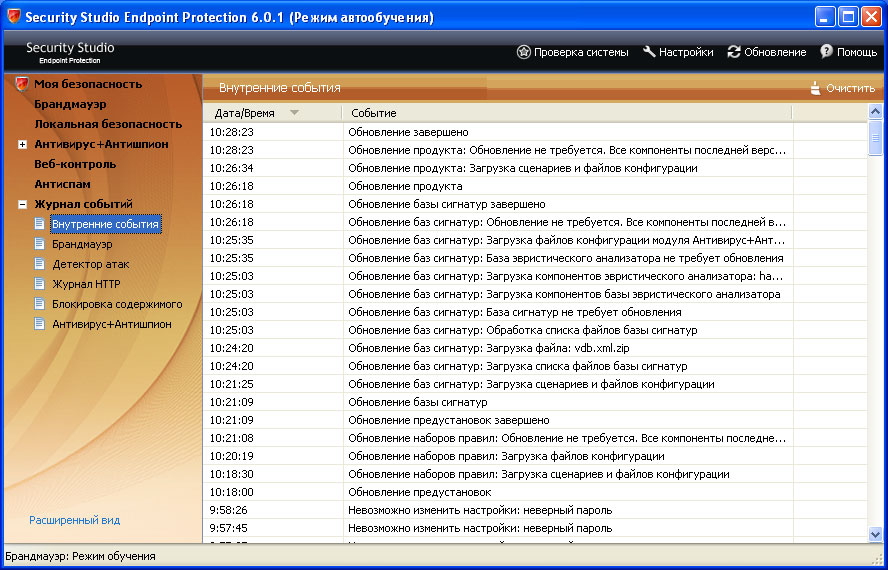Select row Обновление предустановок завершено
Viewport: 888px width, 570px height.
coord(535,420)
